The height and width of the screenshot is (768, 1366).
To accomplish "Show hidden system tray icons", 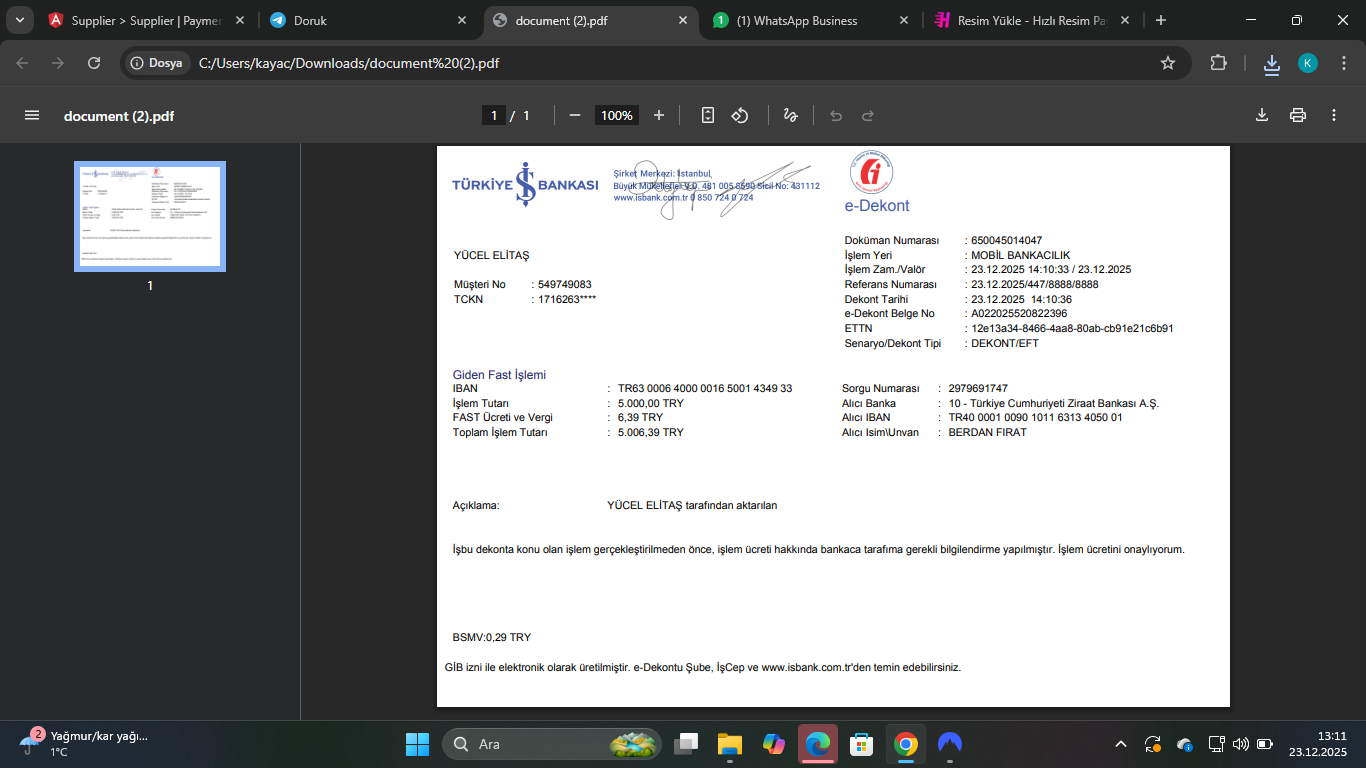I will [1121, 744].
